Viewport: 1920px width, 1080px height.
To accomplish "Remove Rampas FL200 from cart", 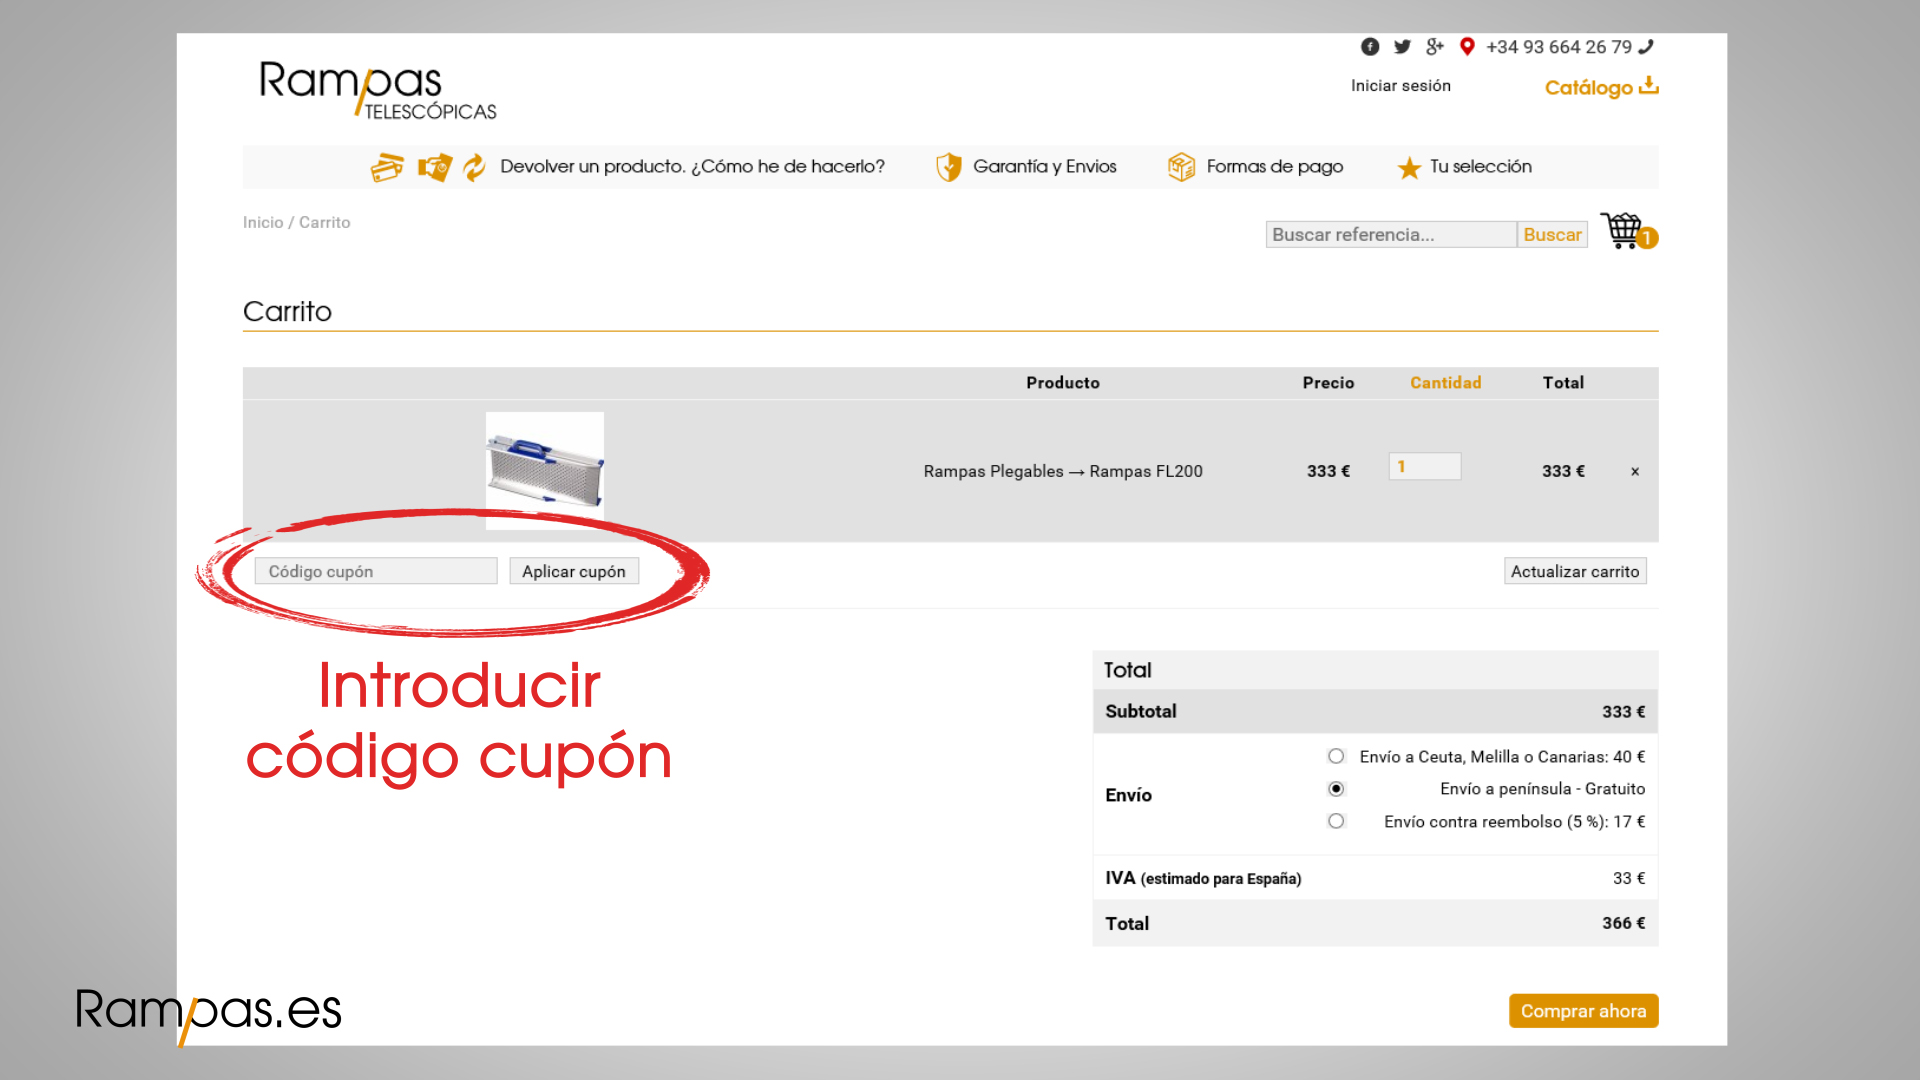I will (x=1635, y=472).
